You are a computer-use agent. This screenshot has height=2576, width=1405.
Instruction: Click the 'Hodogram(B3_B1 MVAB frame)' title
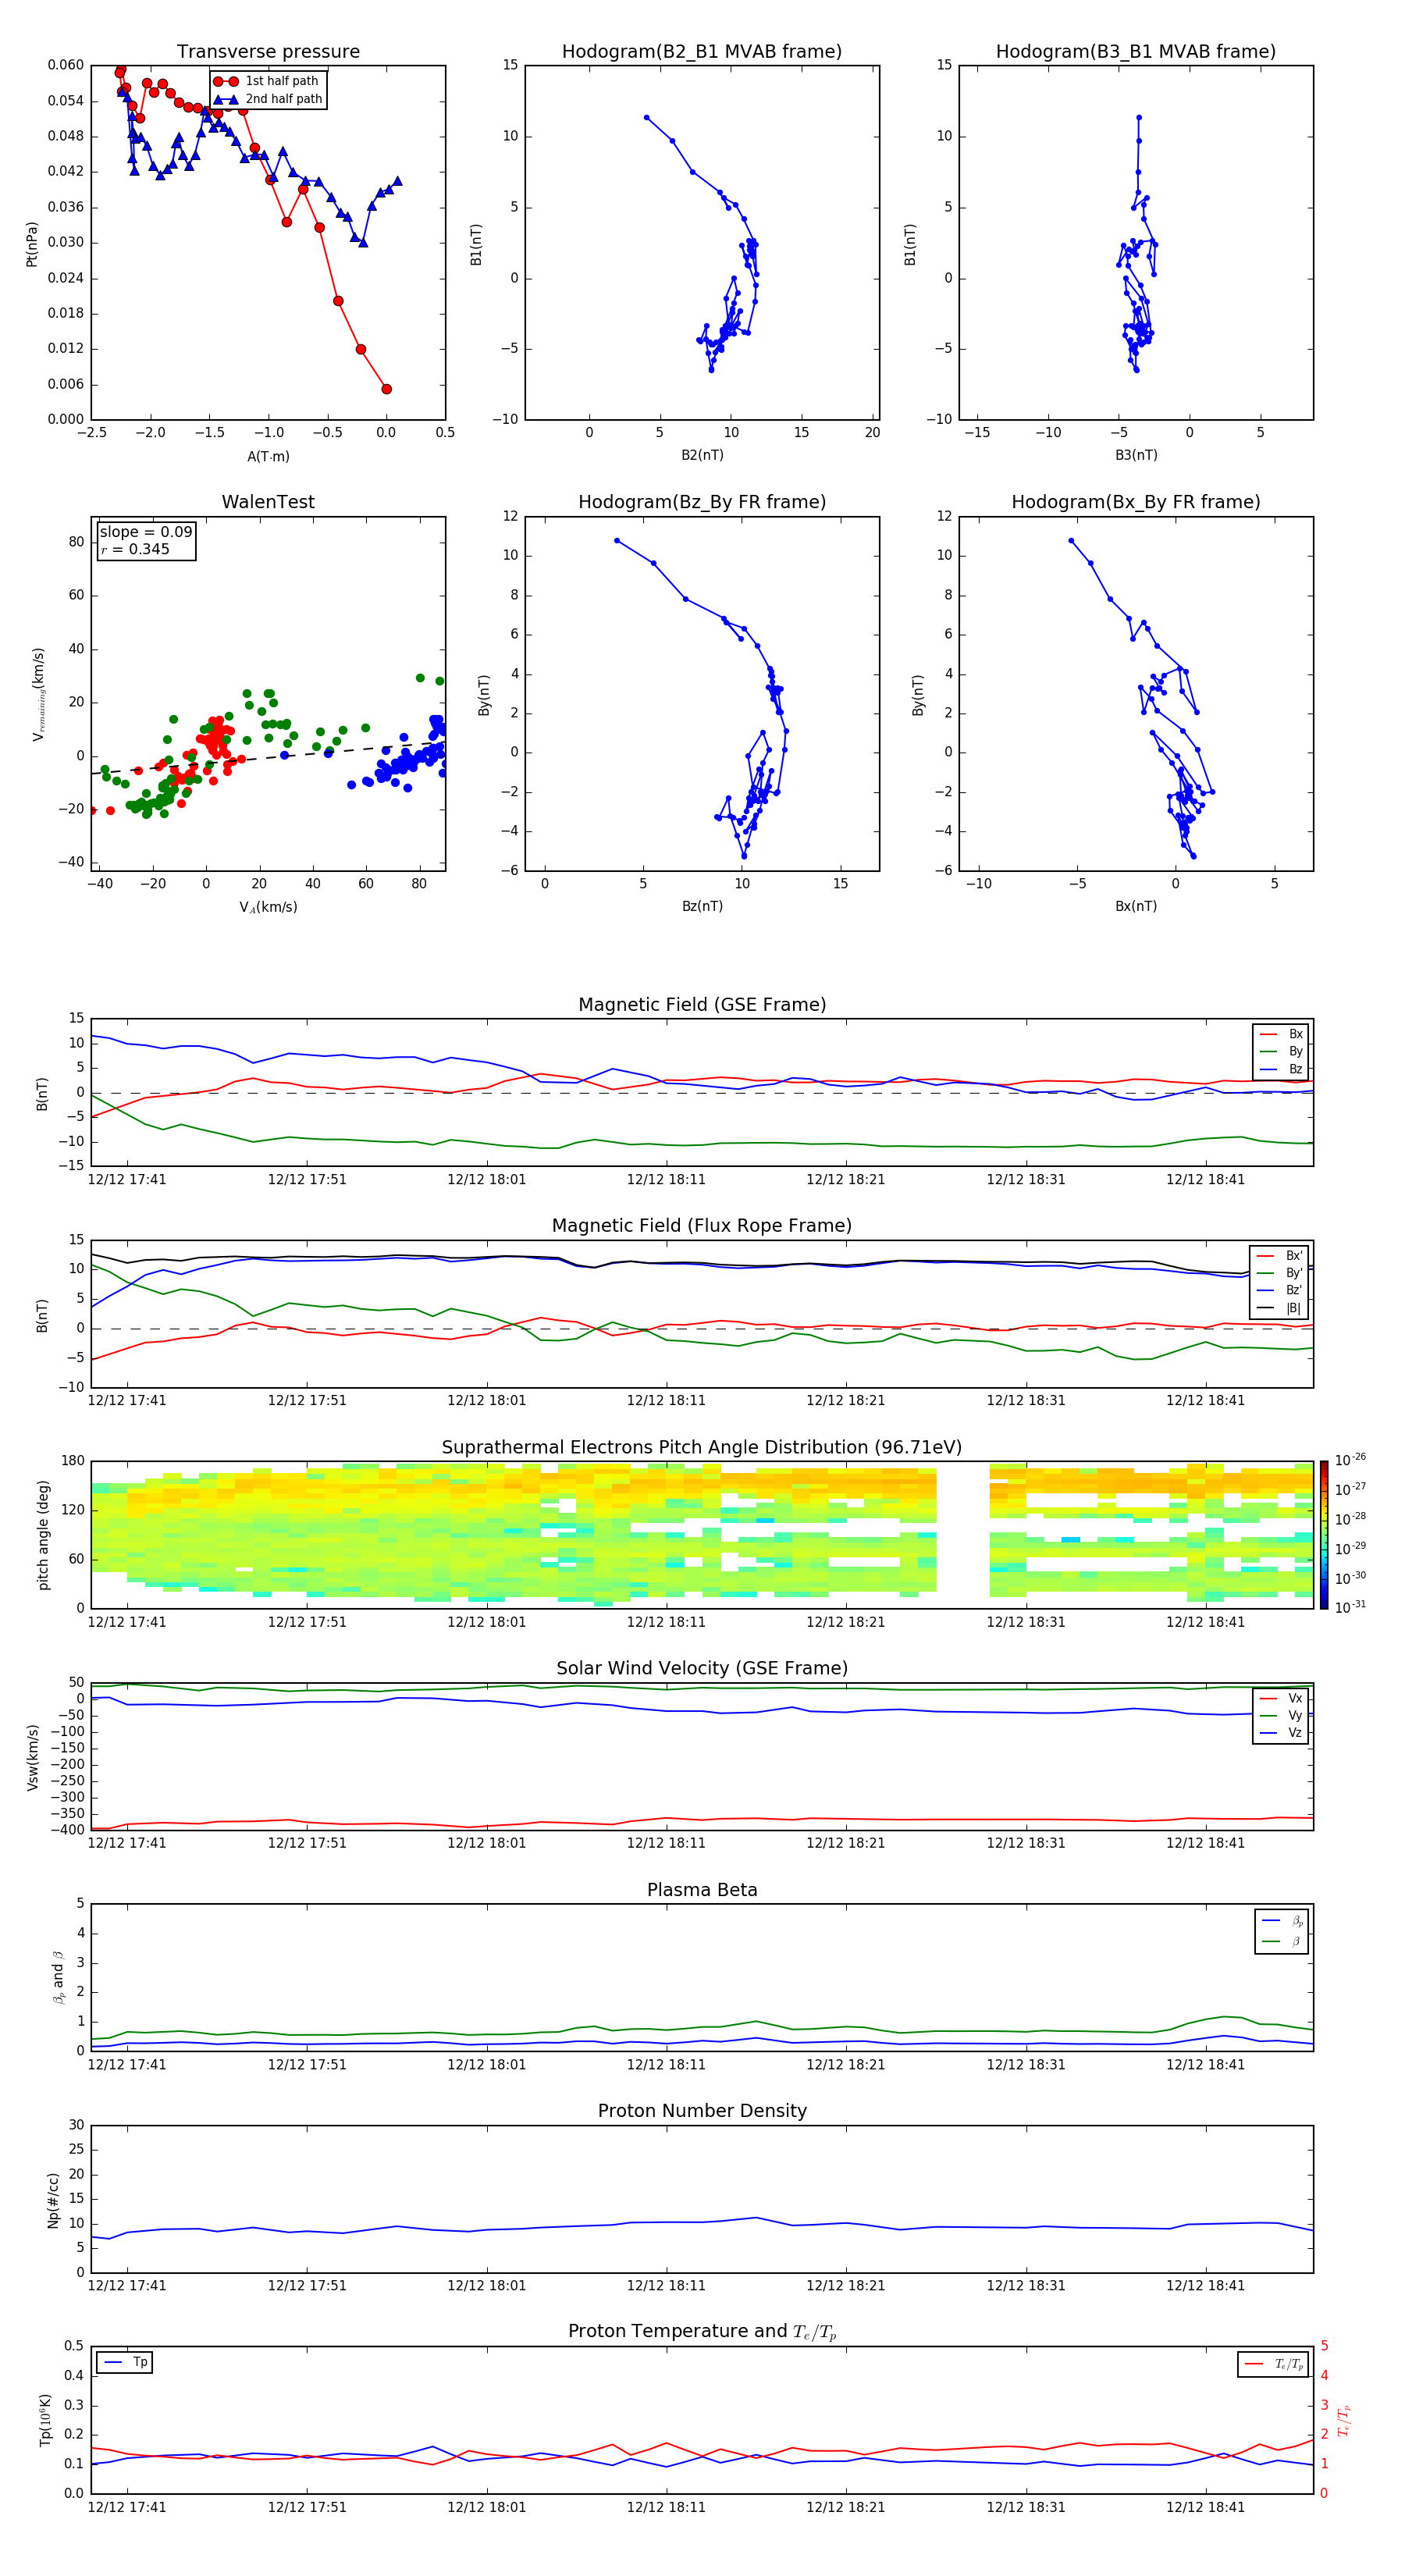click(x=1136, y=51)
